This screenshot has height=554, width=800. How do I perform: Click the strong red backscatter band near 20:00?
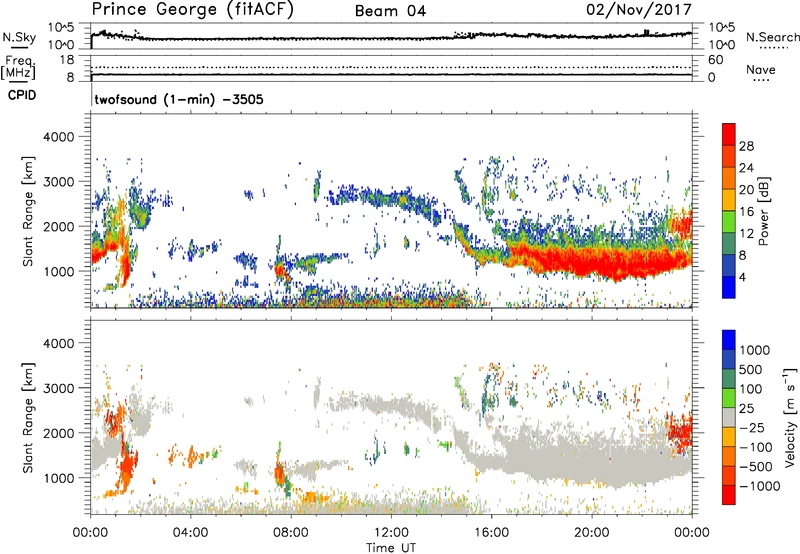592,260
